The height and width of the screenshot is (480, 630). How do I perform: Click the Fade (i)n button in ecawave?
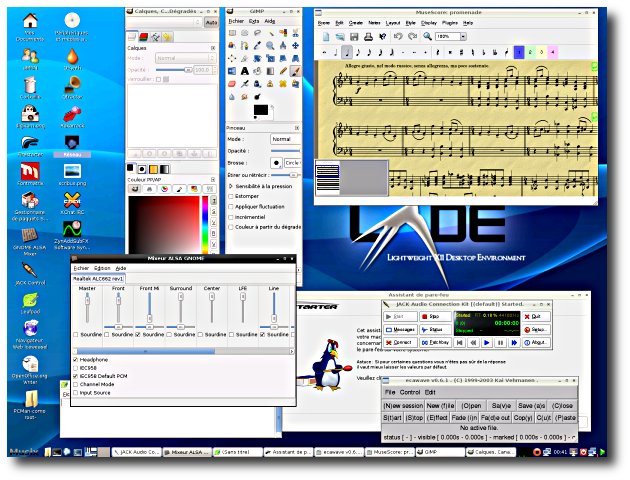click(x=464, y=418)
